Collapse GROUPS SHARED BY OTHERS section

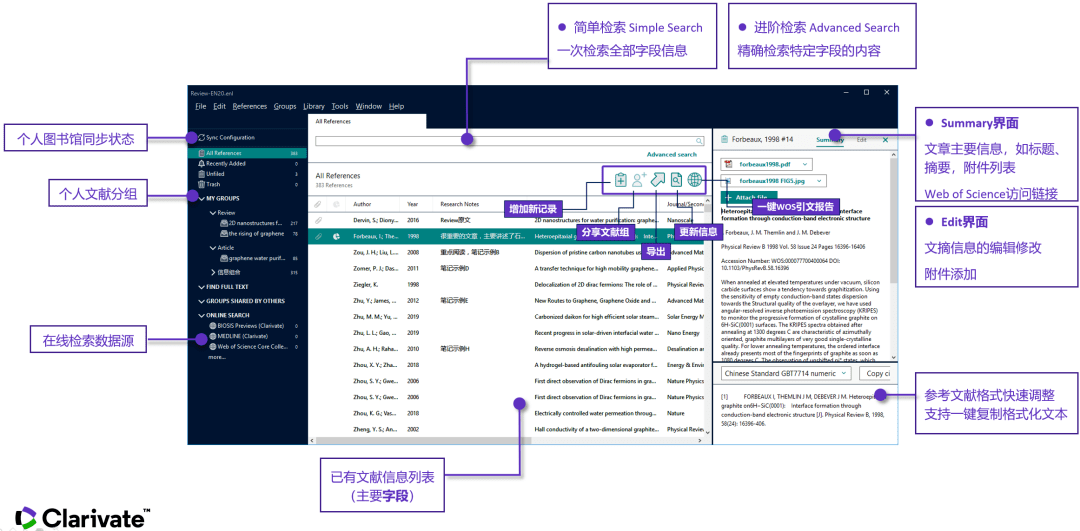click(201, 301)
